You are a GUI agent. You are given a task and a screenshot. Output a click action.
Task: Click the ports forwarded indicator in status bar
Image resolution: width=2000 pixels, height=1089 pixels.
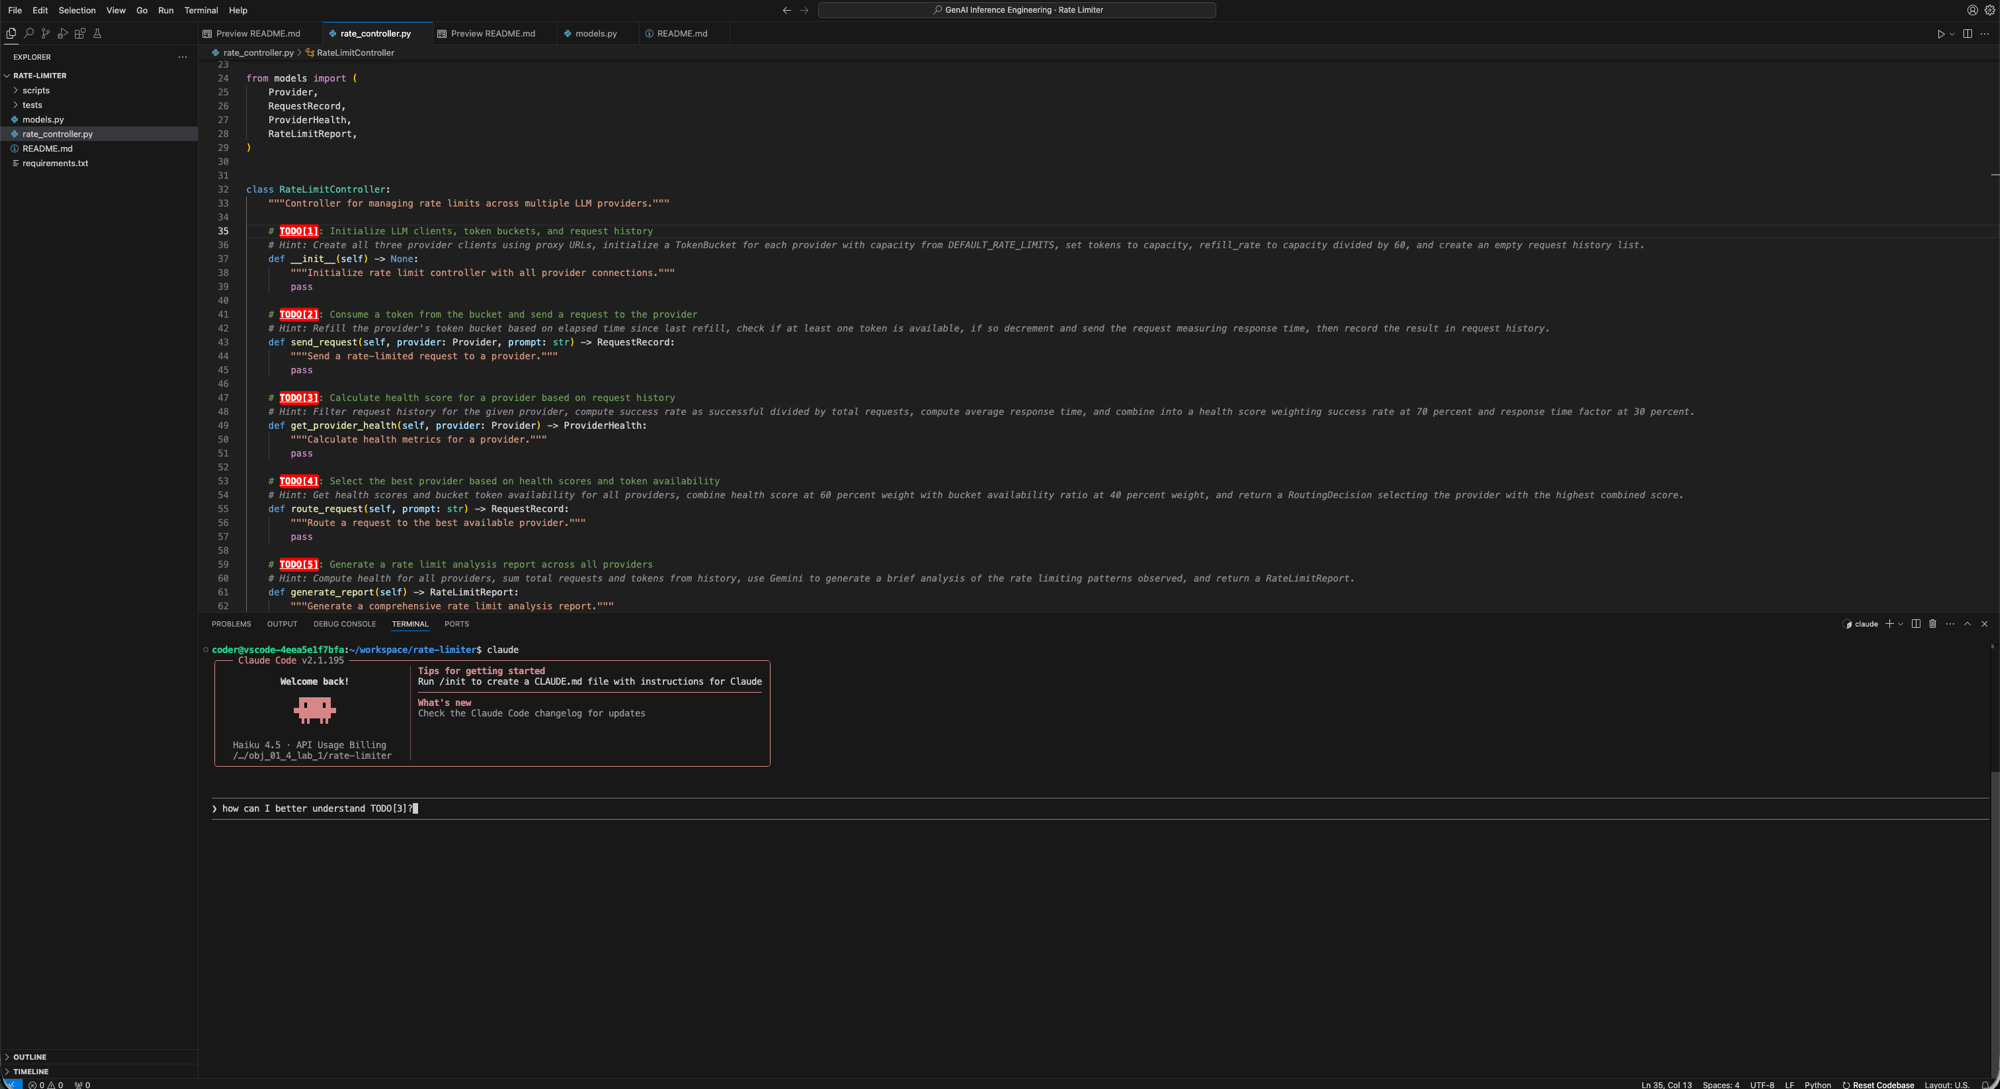82,1084
